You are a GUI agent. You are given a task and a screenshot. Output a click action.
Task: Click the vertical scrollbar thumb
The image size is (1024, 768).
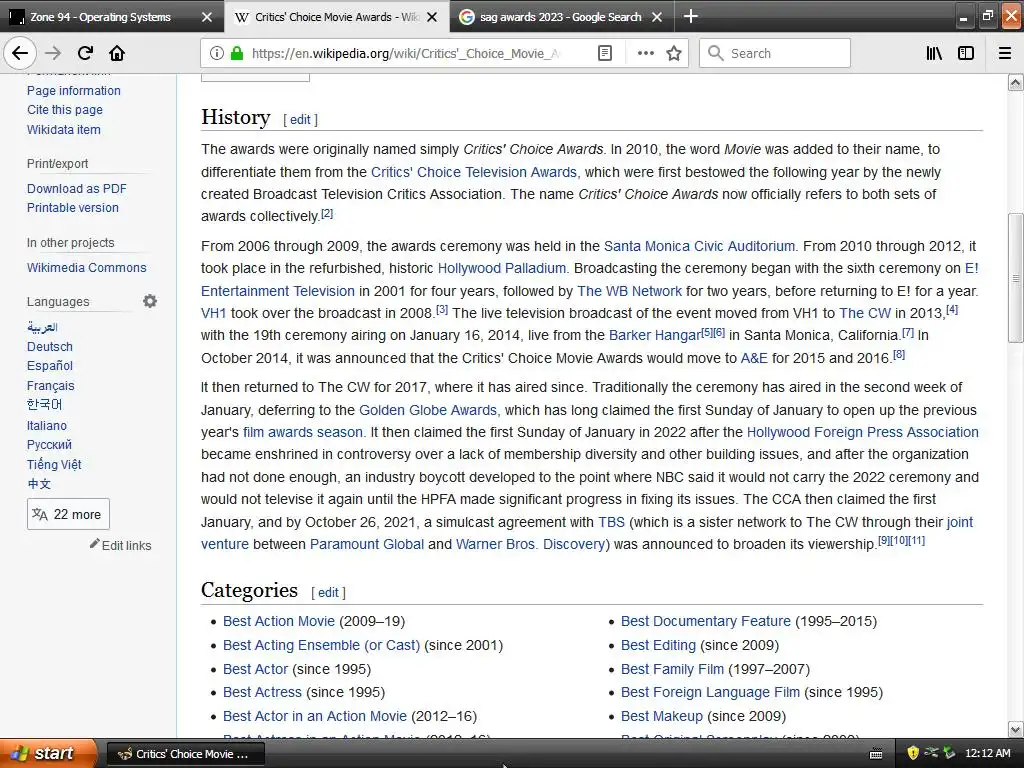1015,278
